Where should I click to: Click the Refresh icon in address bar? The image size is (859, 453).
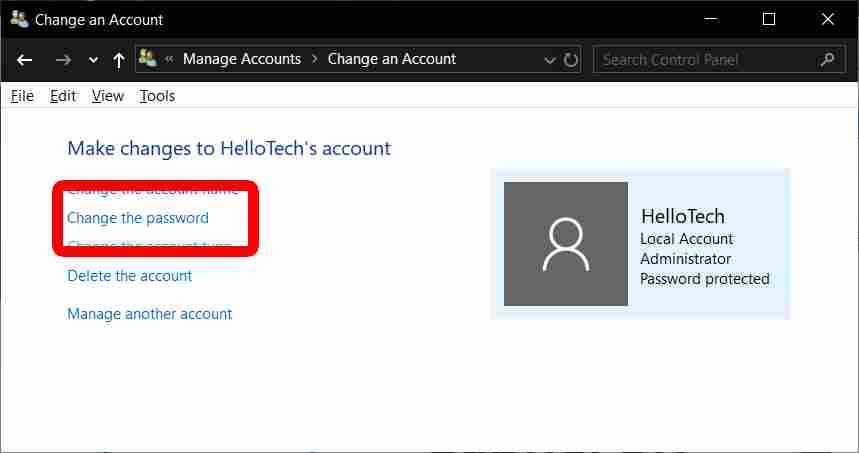(571, 60)
